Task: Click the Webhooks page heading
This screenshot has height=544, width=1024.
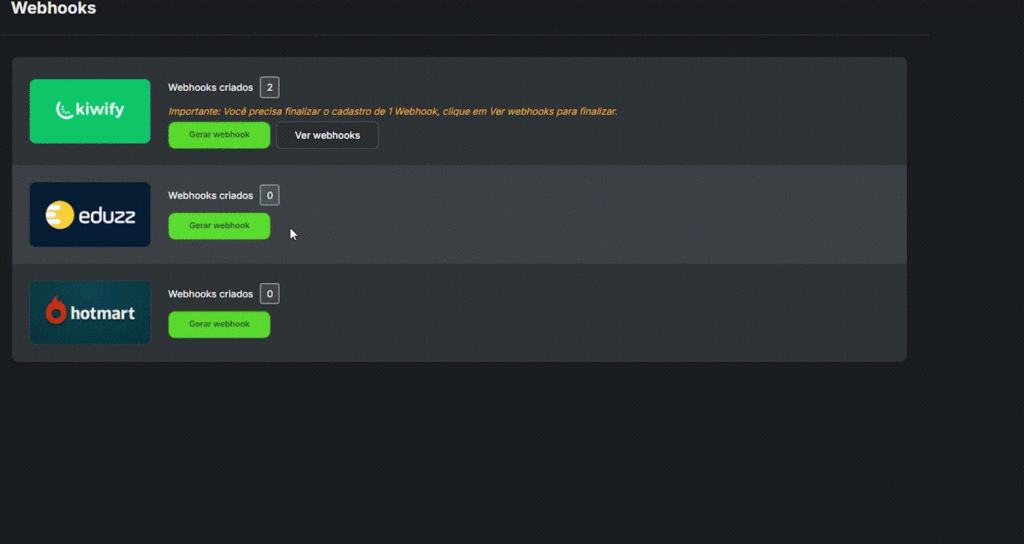Action: [x=54, y=8]
